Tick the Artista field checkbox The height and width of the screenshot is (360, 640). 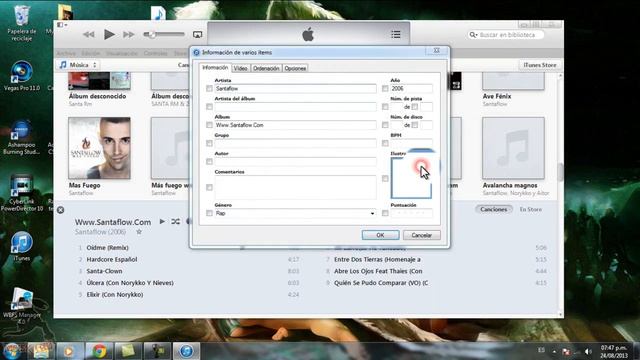click(x=209, y=89)
